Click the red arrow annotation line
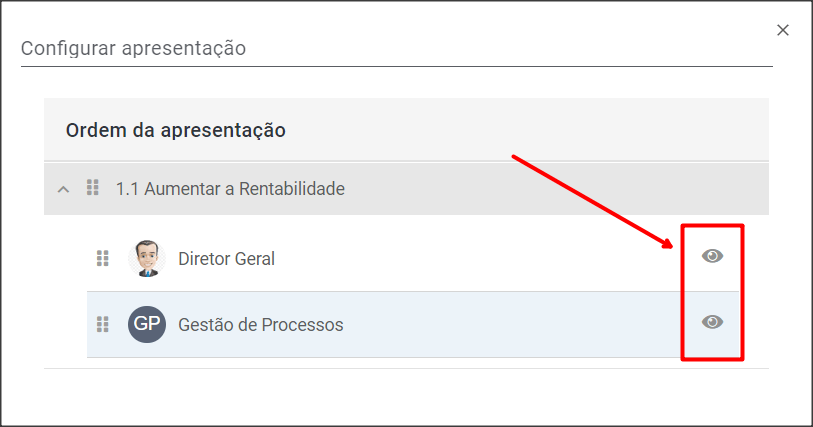 pos(590,200)
